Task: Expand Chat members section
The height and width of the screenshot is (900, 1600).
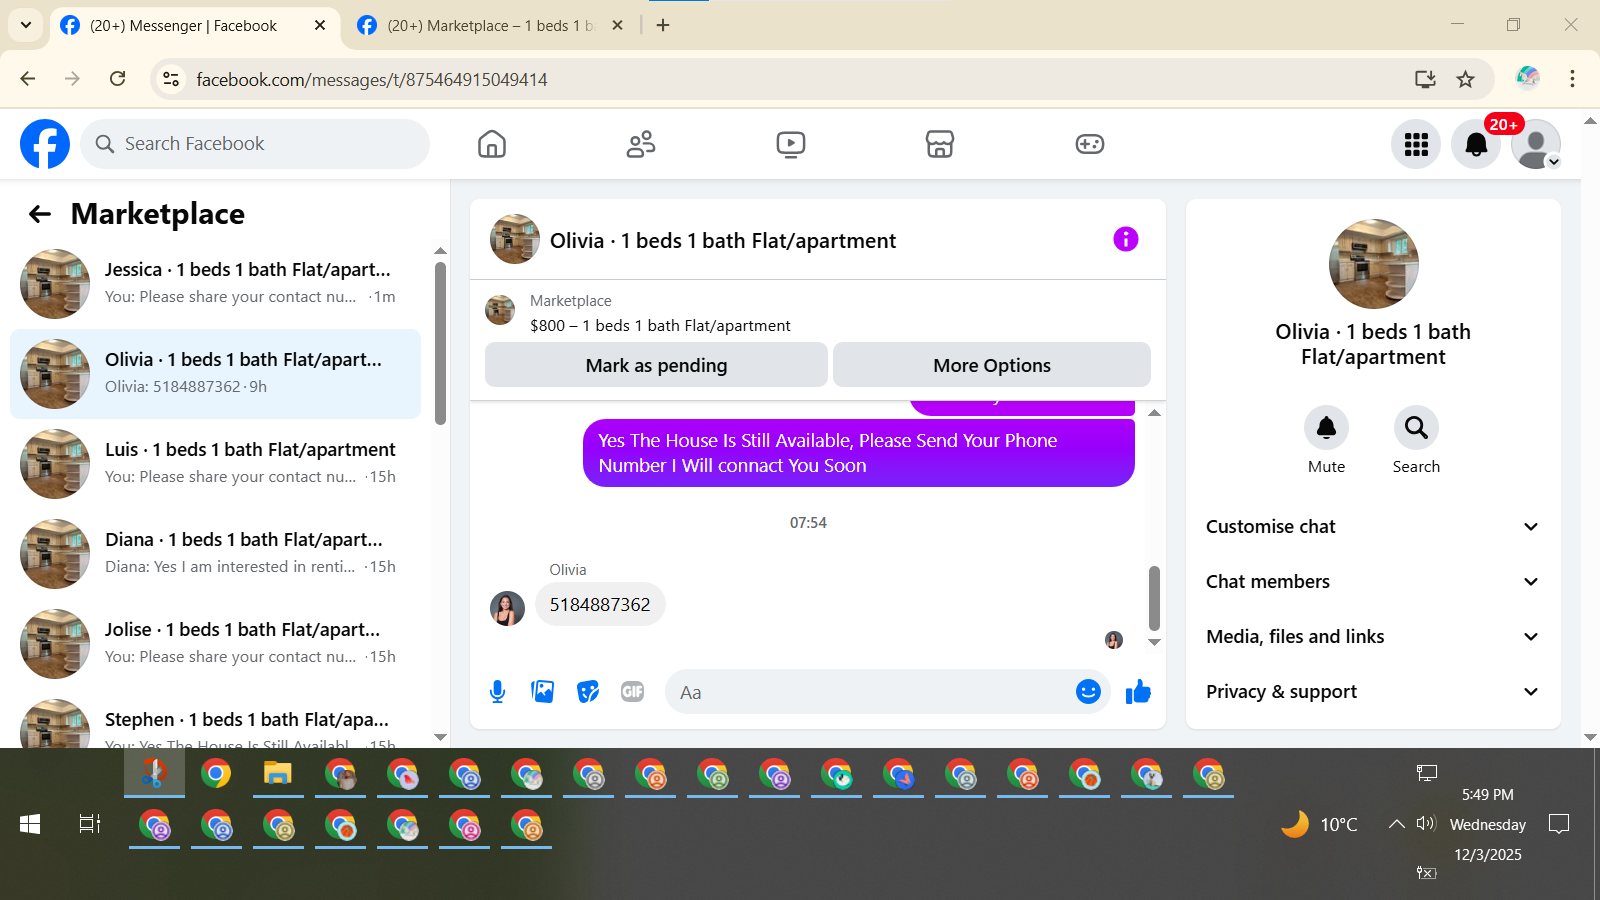Action: (1373, 582)
